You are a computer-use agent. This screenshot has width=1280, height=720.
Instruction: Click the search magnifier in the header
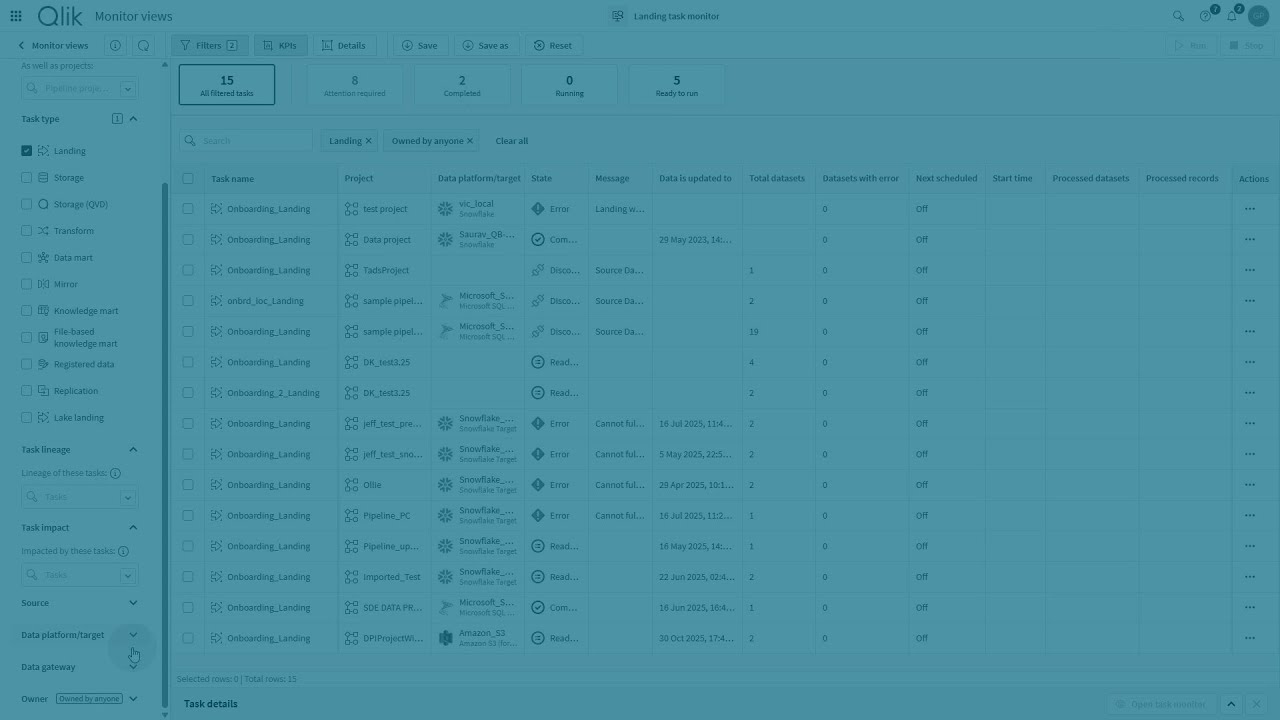1178,16
